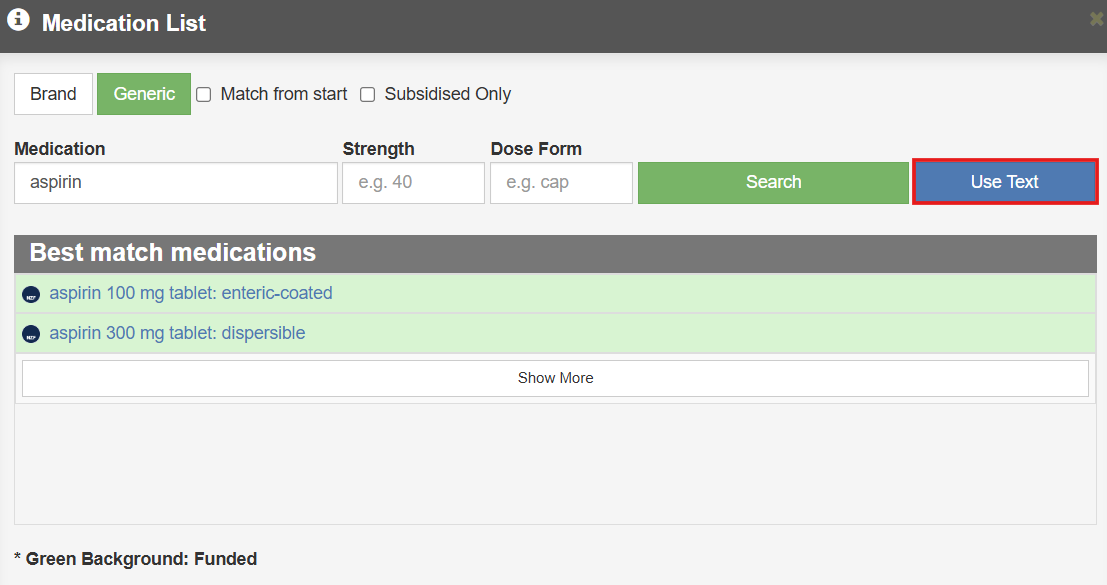The height and width of the screenshot is (585, 1107).
Task: Choose aspirin 100 mg enteric-coated tablet text
Action: (191, 294)
